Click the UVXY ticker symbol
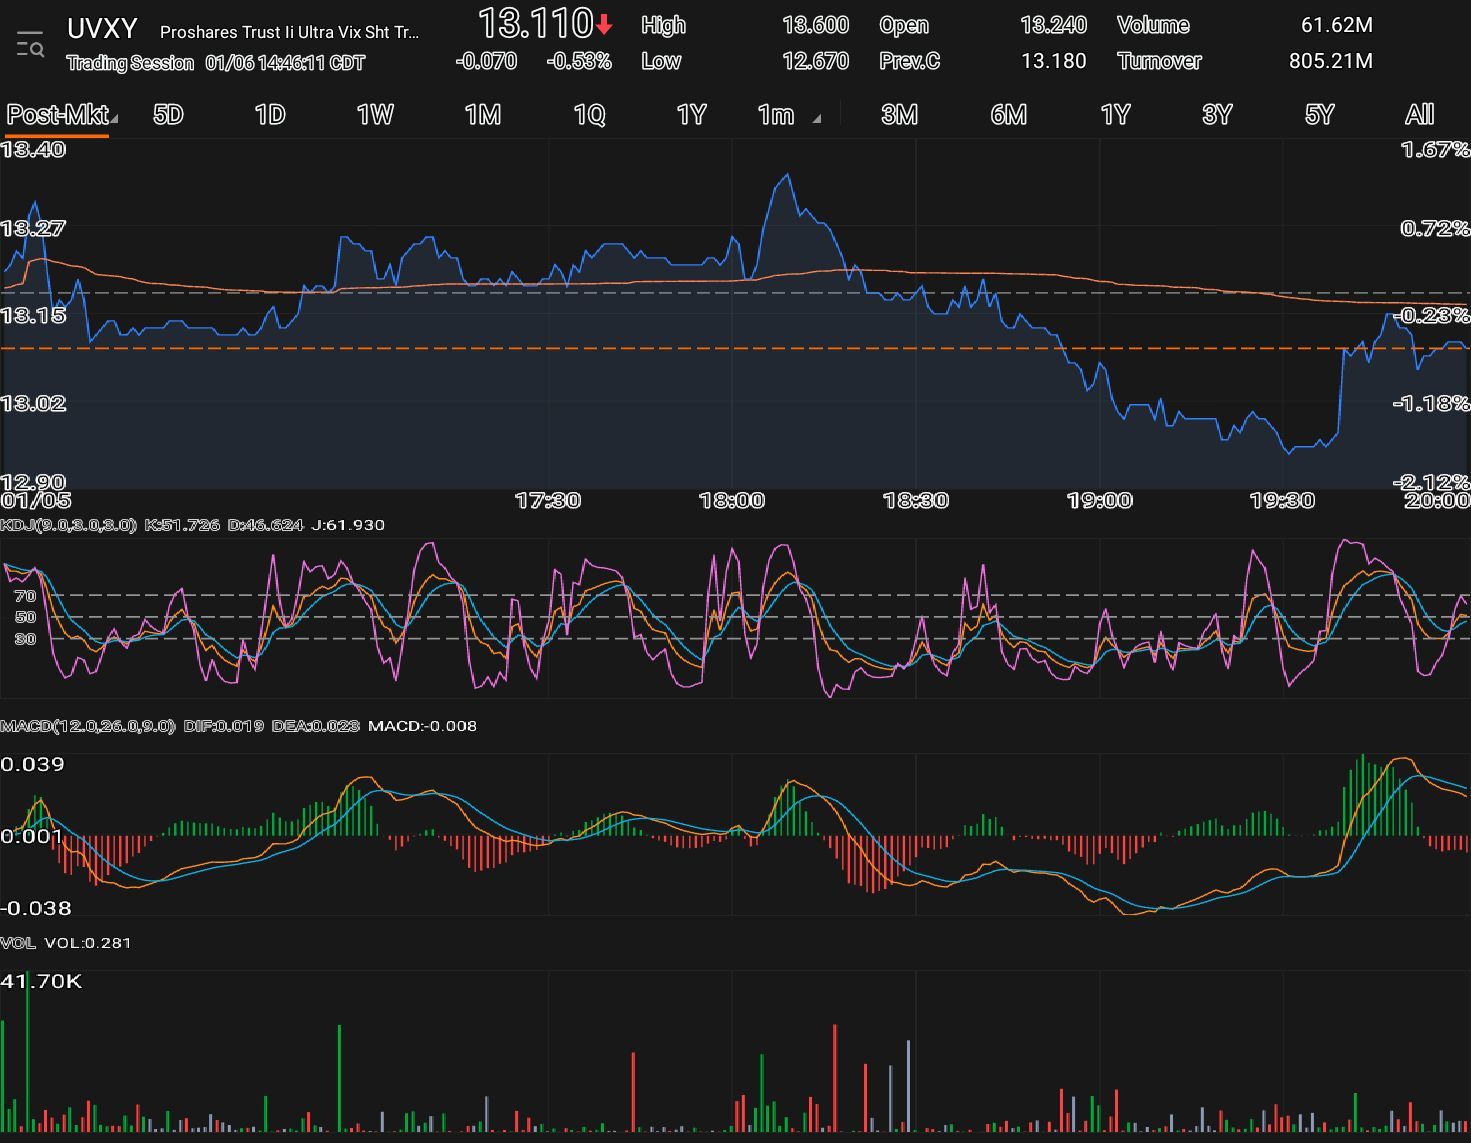This screenshot has height=1143, width=1471. pos(102,29)
